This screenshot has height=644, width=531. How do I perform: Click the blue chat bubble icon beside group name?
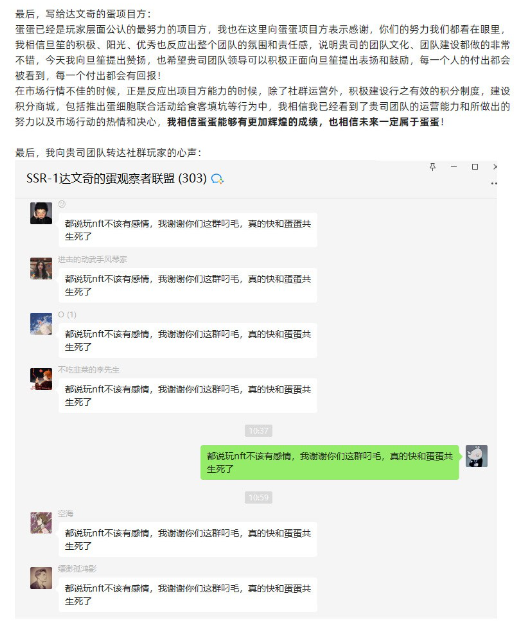[x=217, y=179]
